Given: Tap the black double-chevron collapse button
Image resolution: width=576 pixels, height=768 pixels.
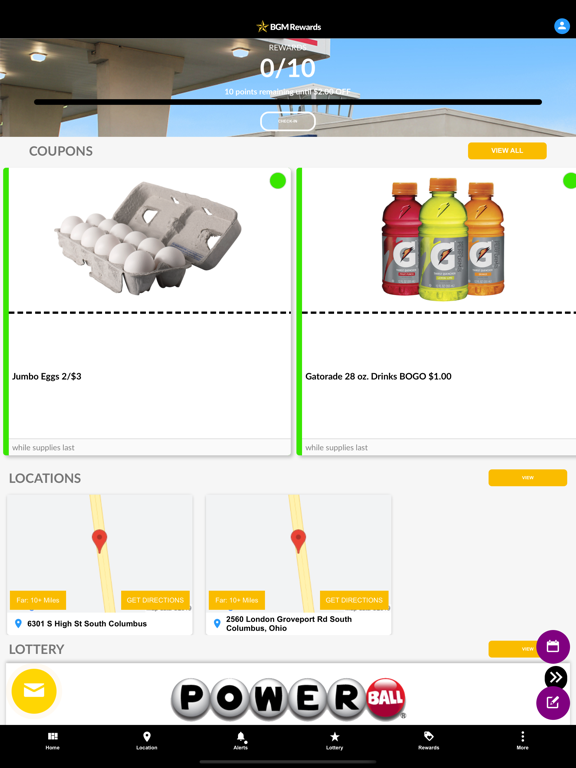Looking at the screenshot, I should tap(556, 677).
